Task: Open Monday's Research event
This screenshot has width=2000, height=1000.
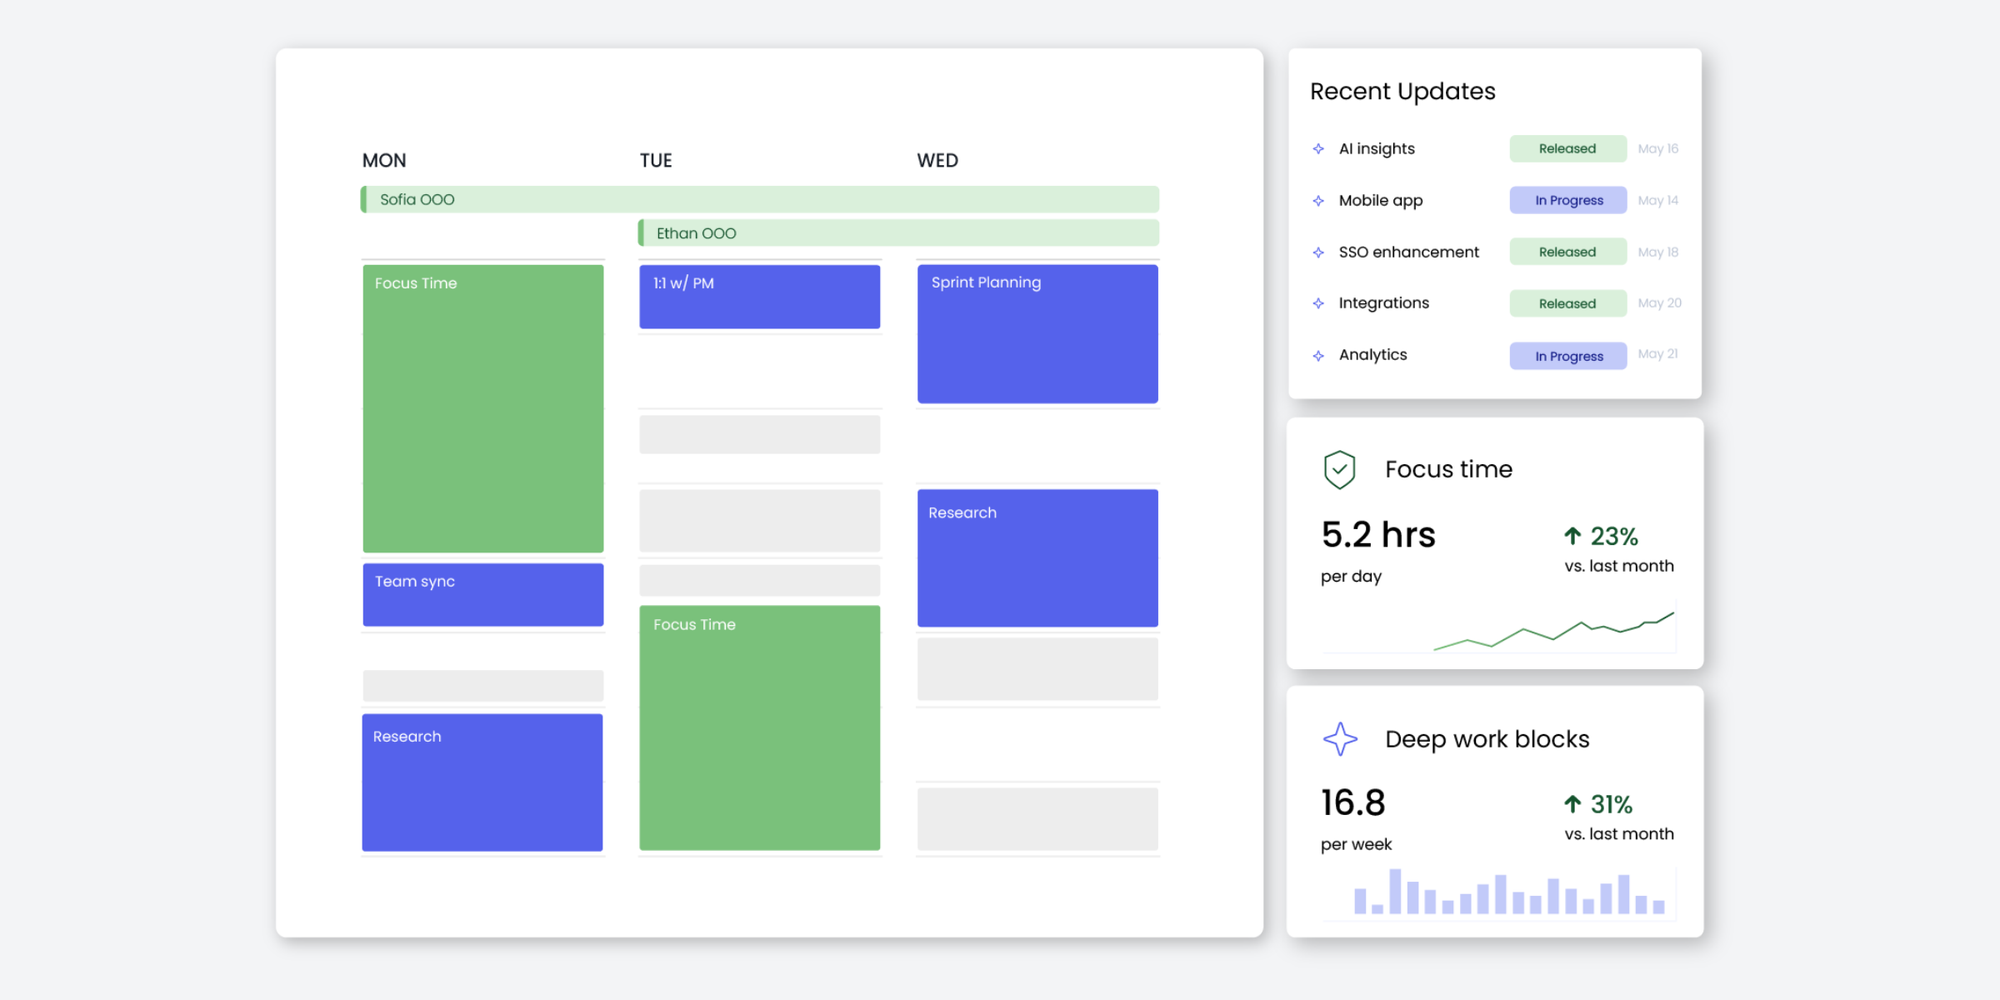Action: 482,782
